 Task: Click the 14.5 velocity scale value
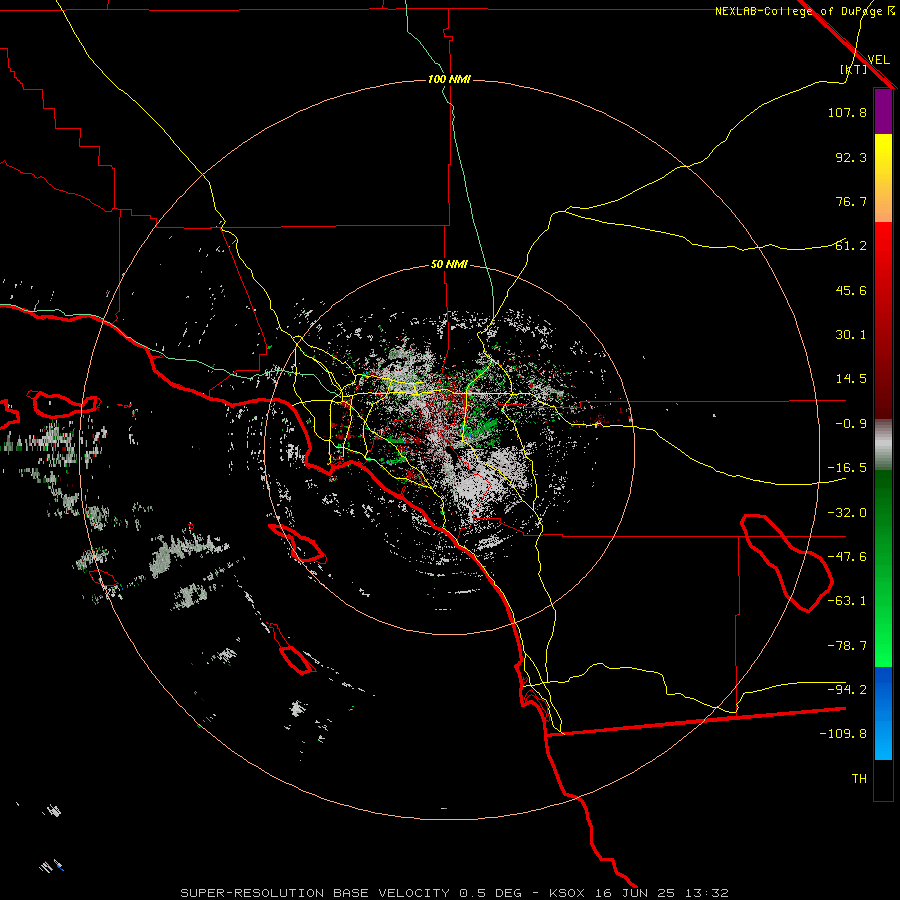(851, 379)
